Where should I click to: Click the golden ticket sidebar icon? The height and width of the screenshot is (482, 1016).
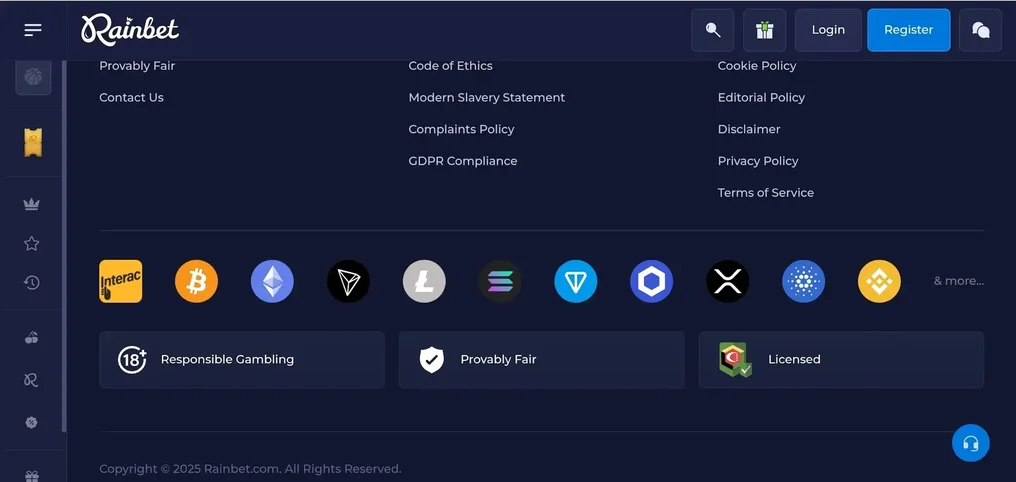click(x=33, y=142)
